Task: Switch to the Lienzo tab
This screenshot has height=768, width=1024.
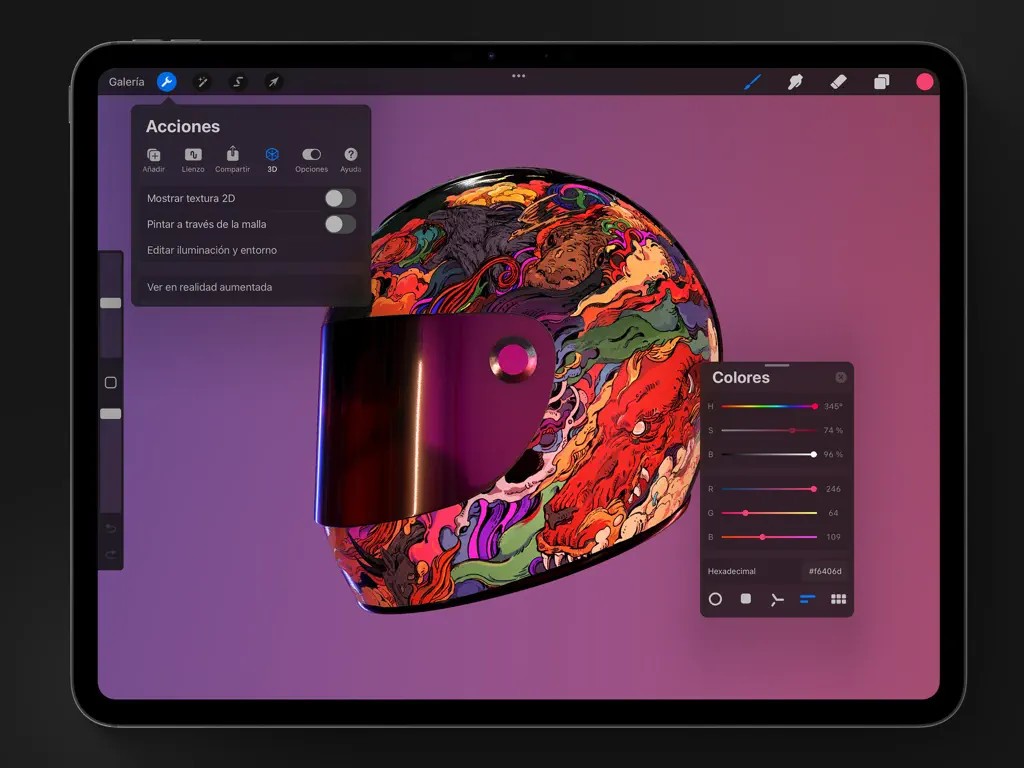Action: 193,159
